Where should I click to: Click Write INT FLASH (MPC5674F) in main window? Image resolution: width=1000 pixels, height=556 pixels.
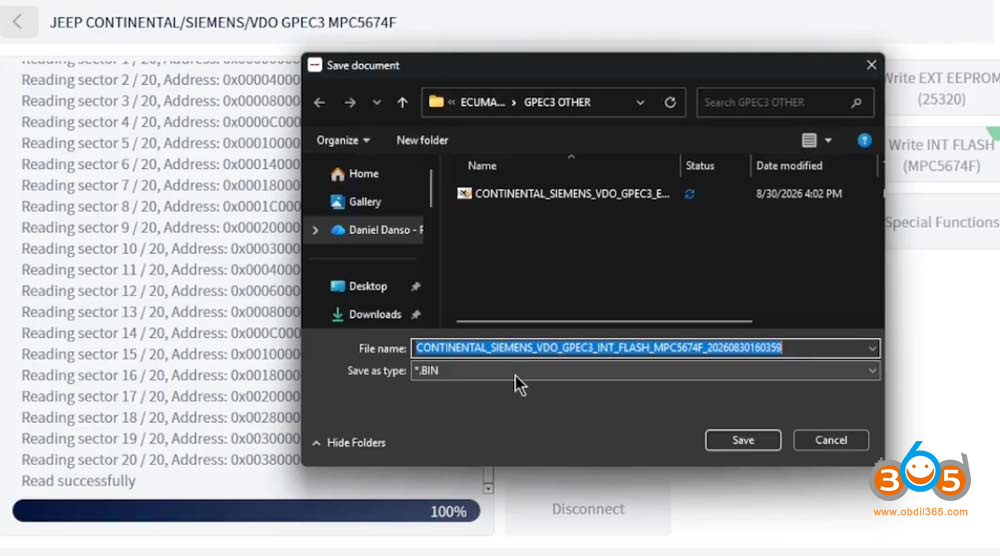click(941, 155)
